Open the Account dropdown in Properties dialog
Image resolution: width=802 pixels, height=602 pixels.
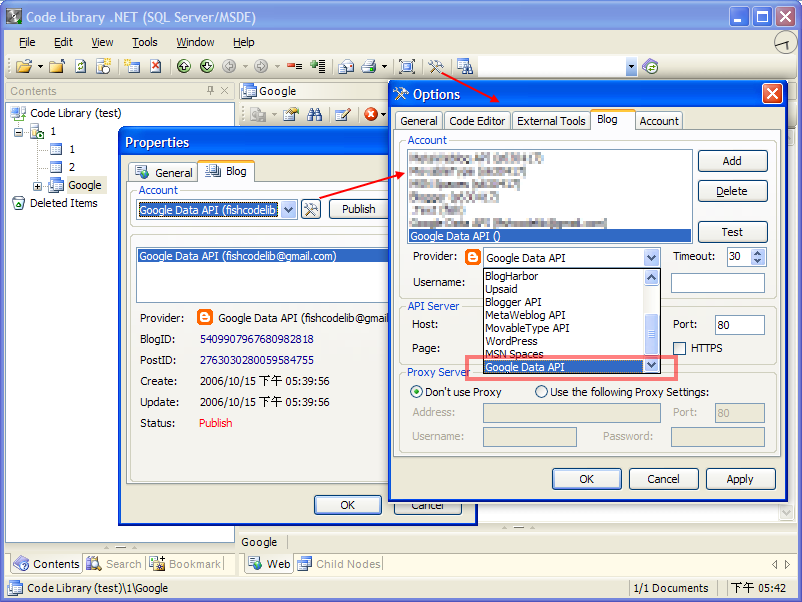pos(288,210)
